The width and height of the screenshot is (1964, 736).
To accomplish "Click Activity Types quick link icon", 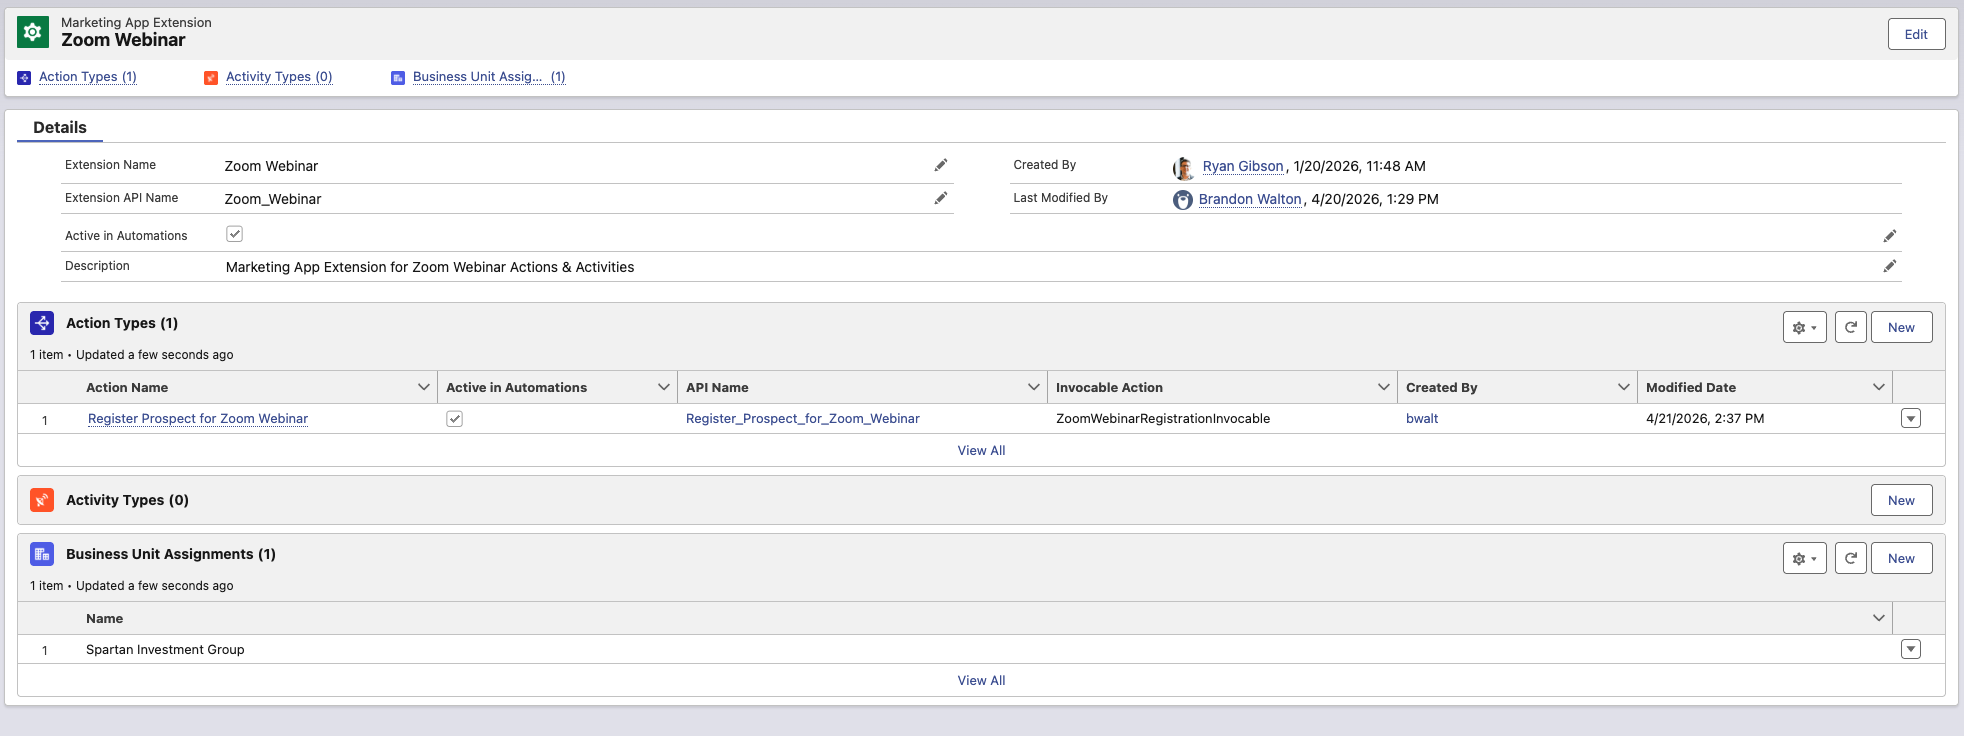I will (211, 77).
